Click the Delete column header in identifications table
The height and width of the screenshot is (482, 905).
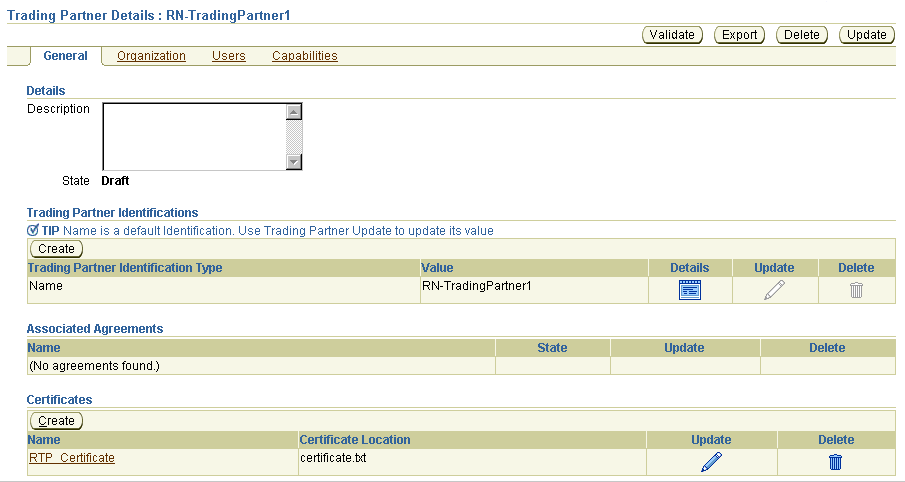856,268
